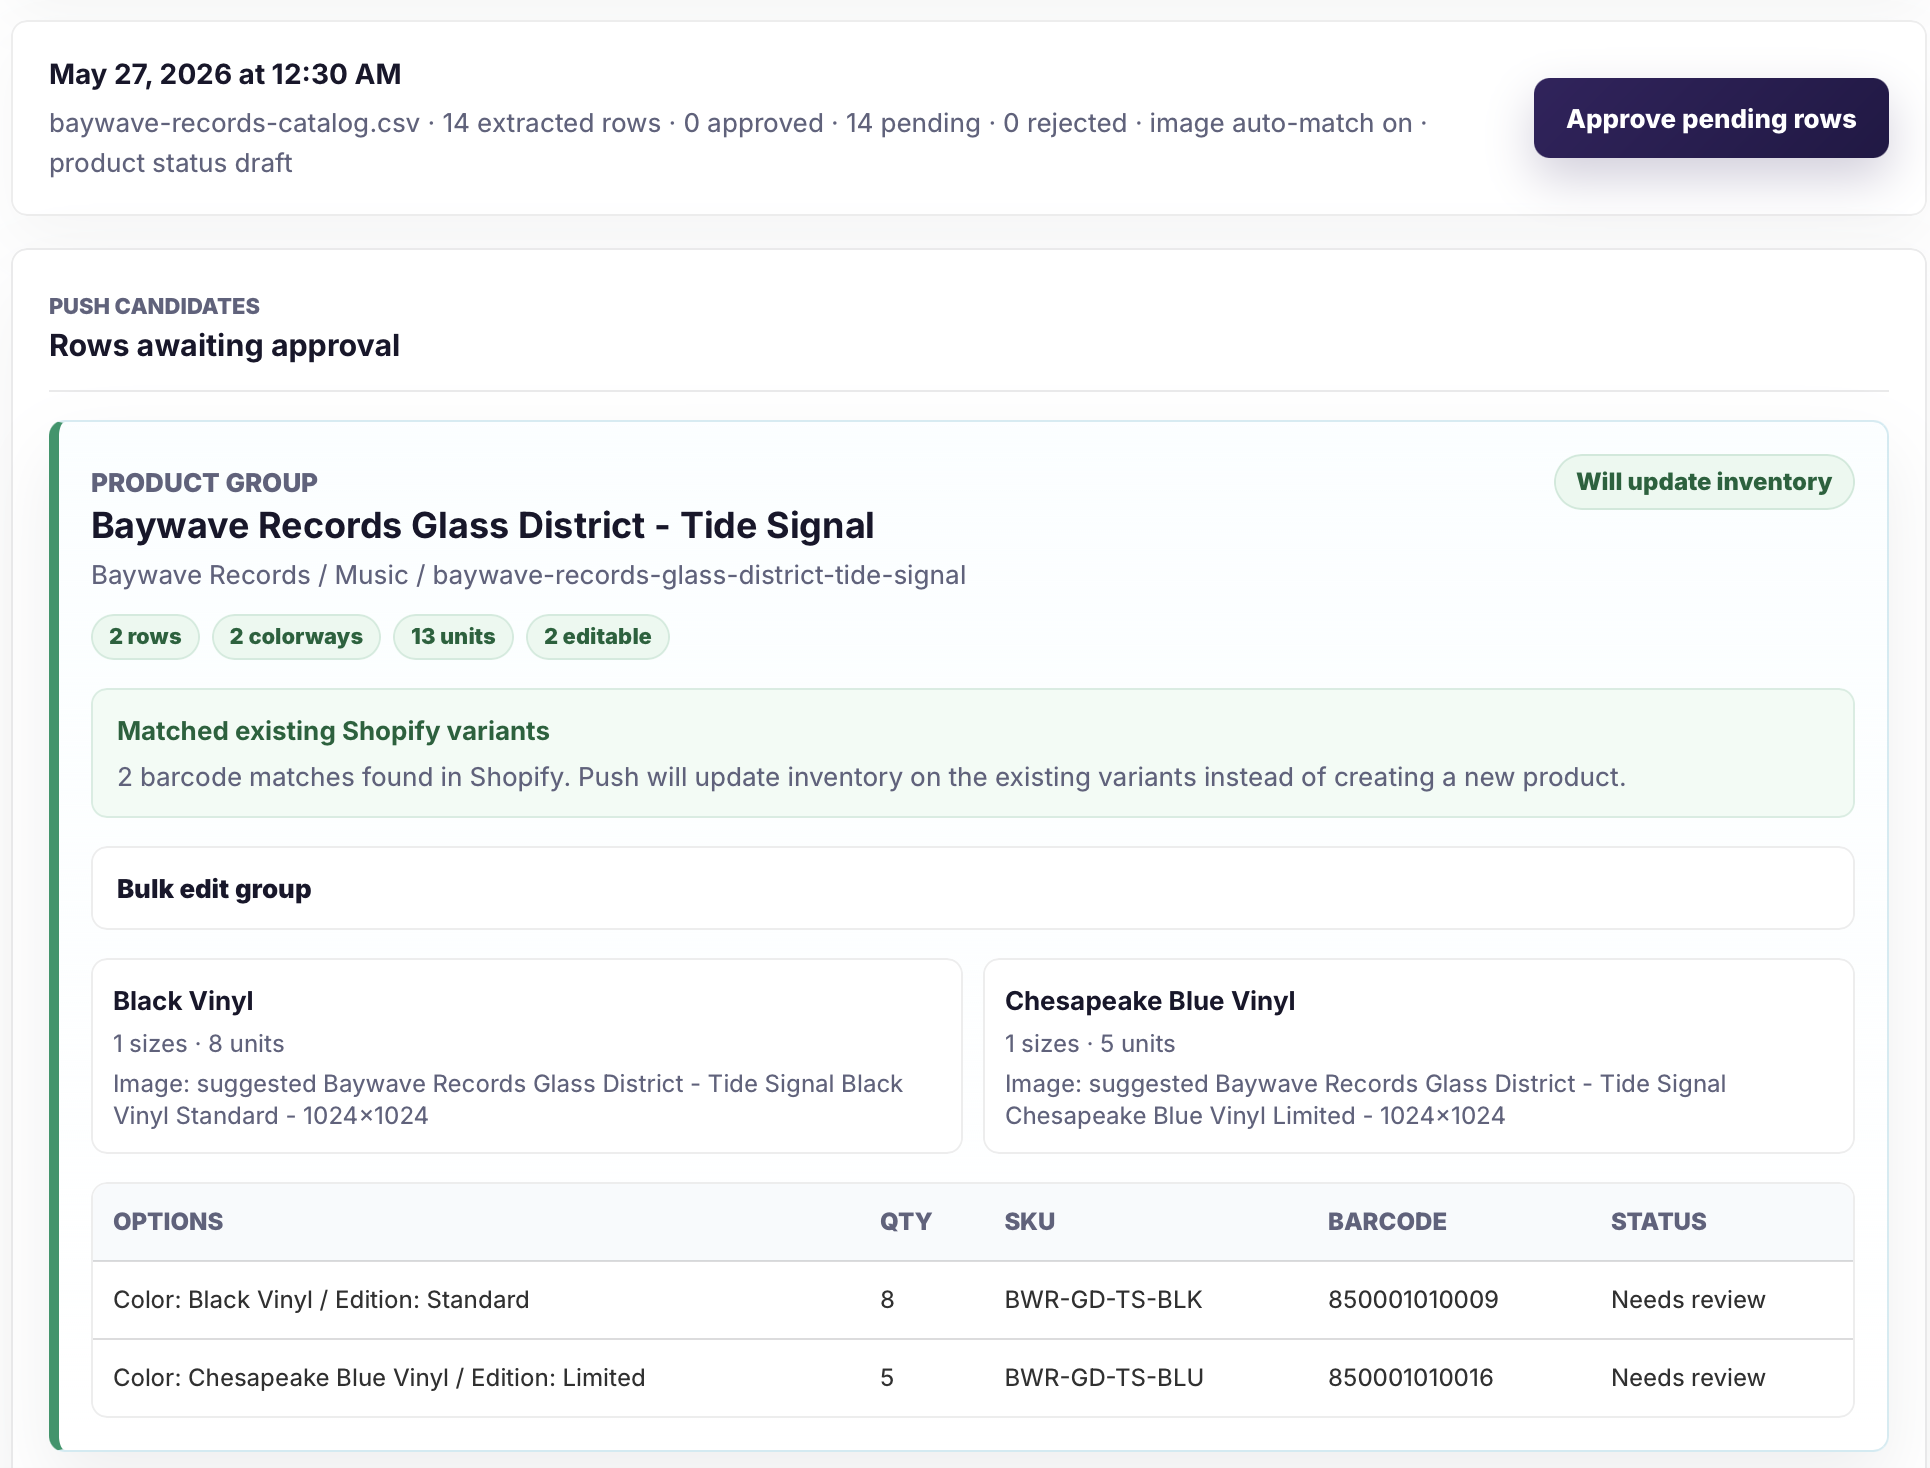Click the May 27, 2026 at 12:30 AM heading
This screenshot has width=1930, height=1468.
tap(225, 74)
